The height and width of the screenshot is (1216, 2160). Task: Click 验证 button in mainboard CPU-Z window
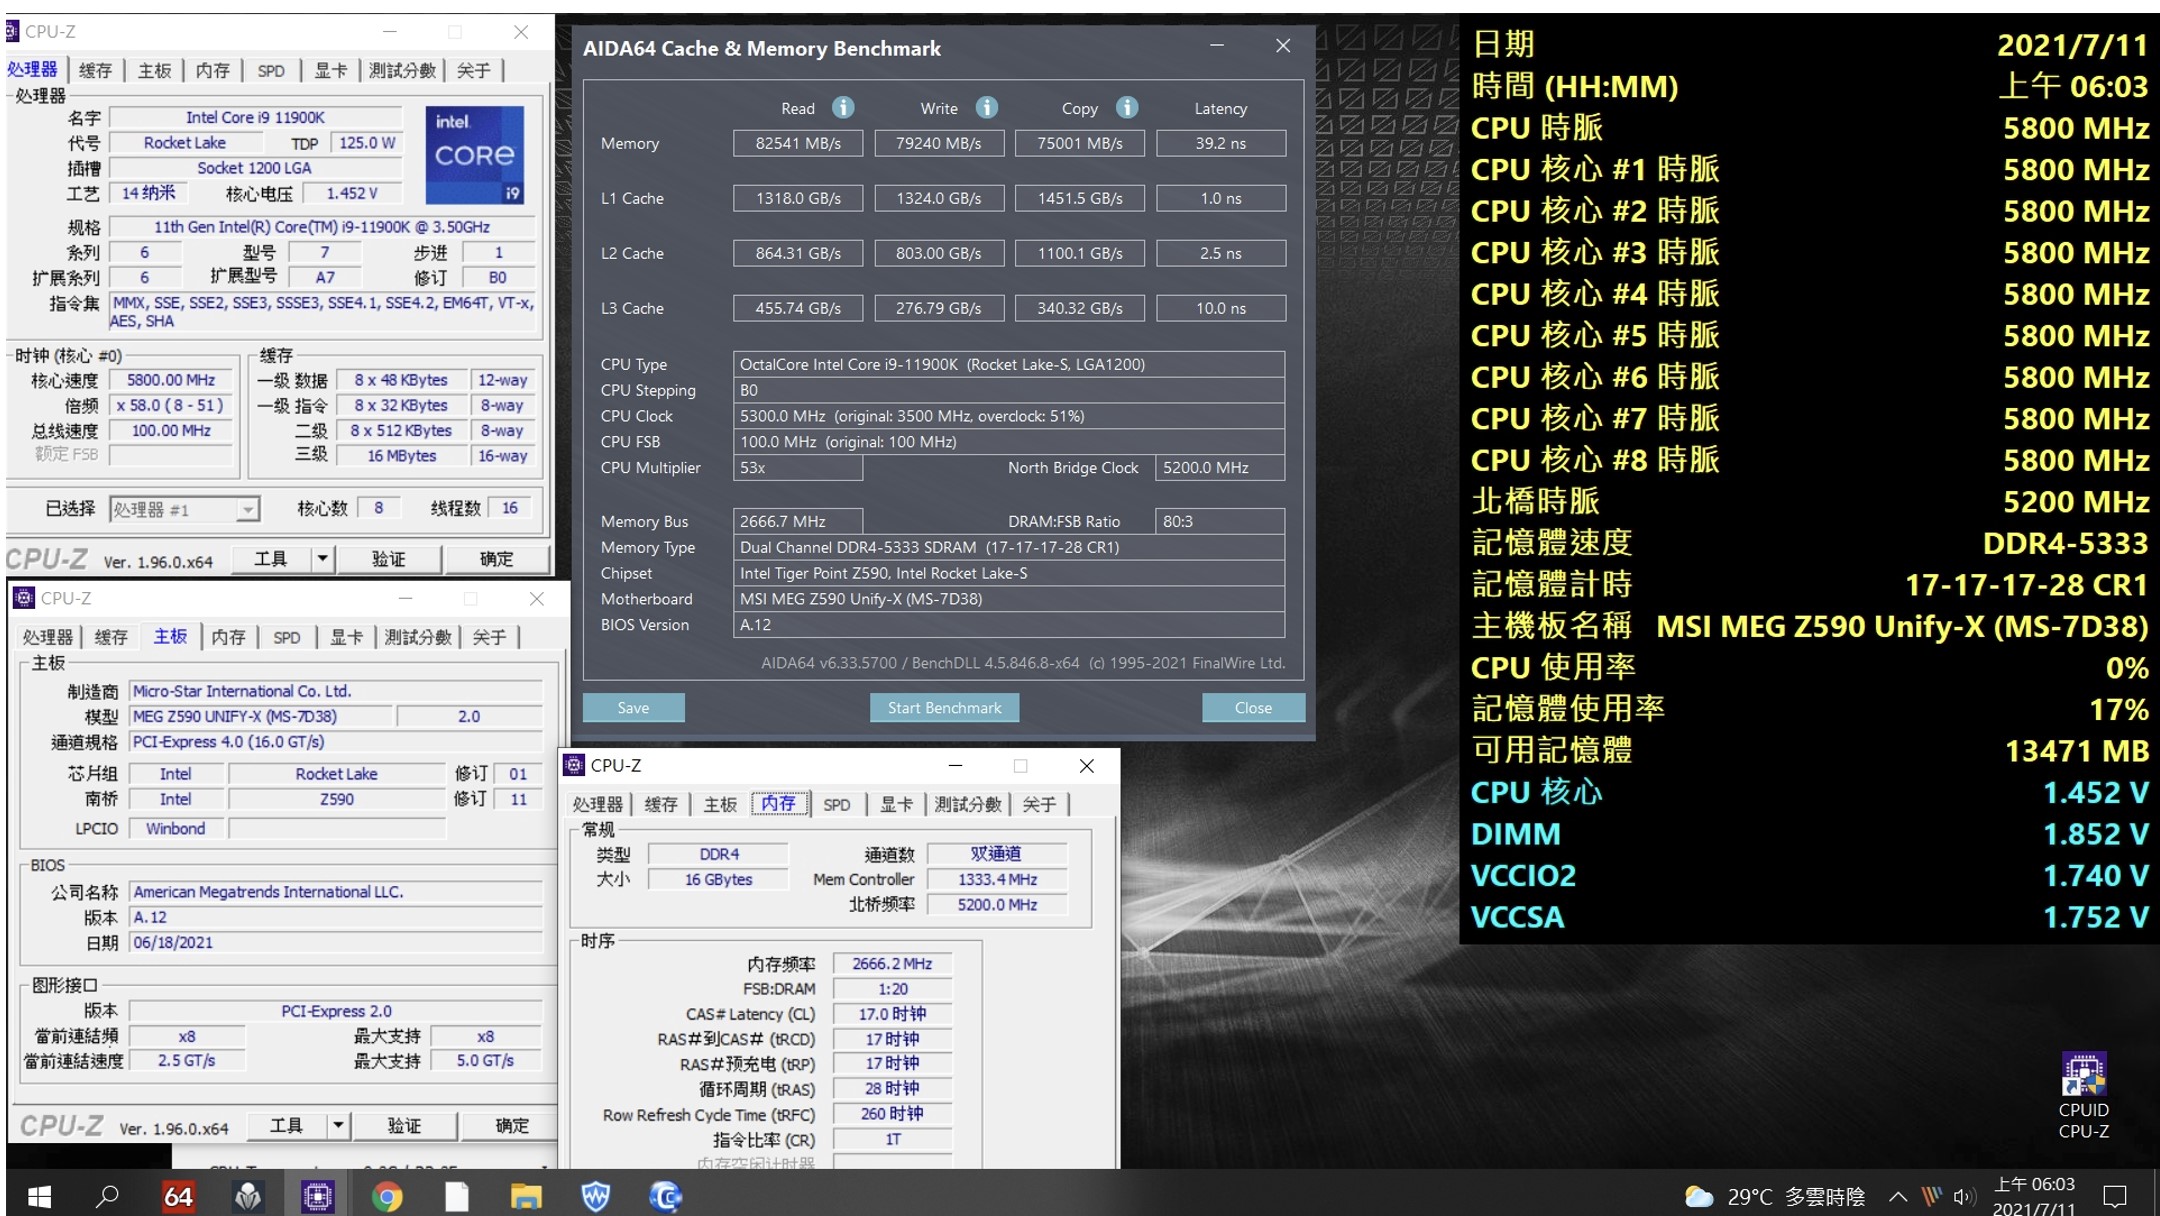404,1126
